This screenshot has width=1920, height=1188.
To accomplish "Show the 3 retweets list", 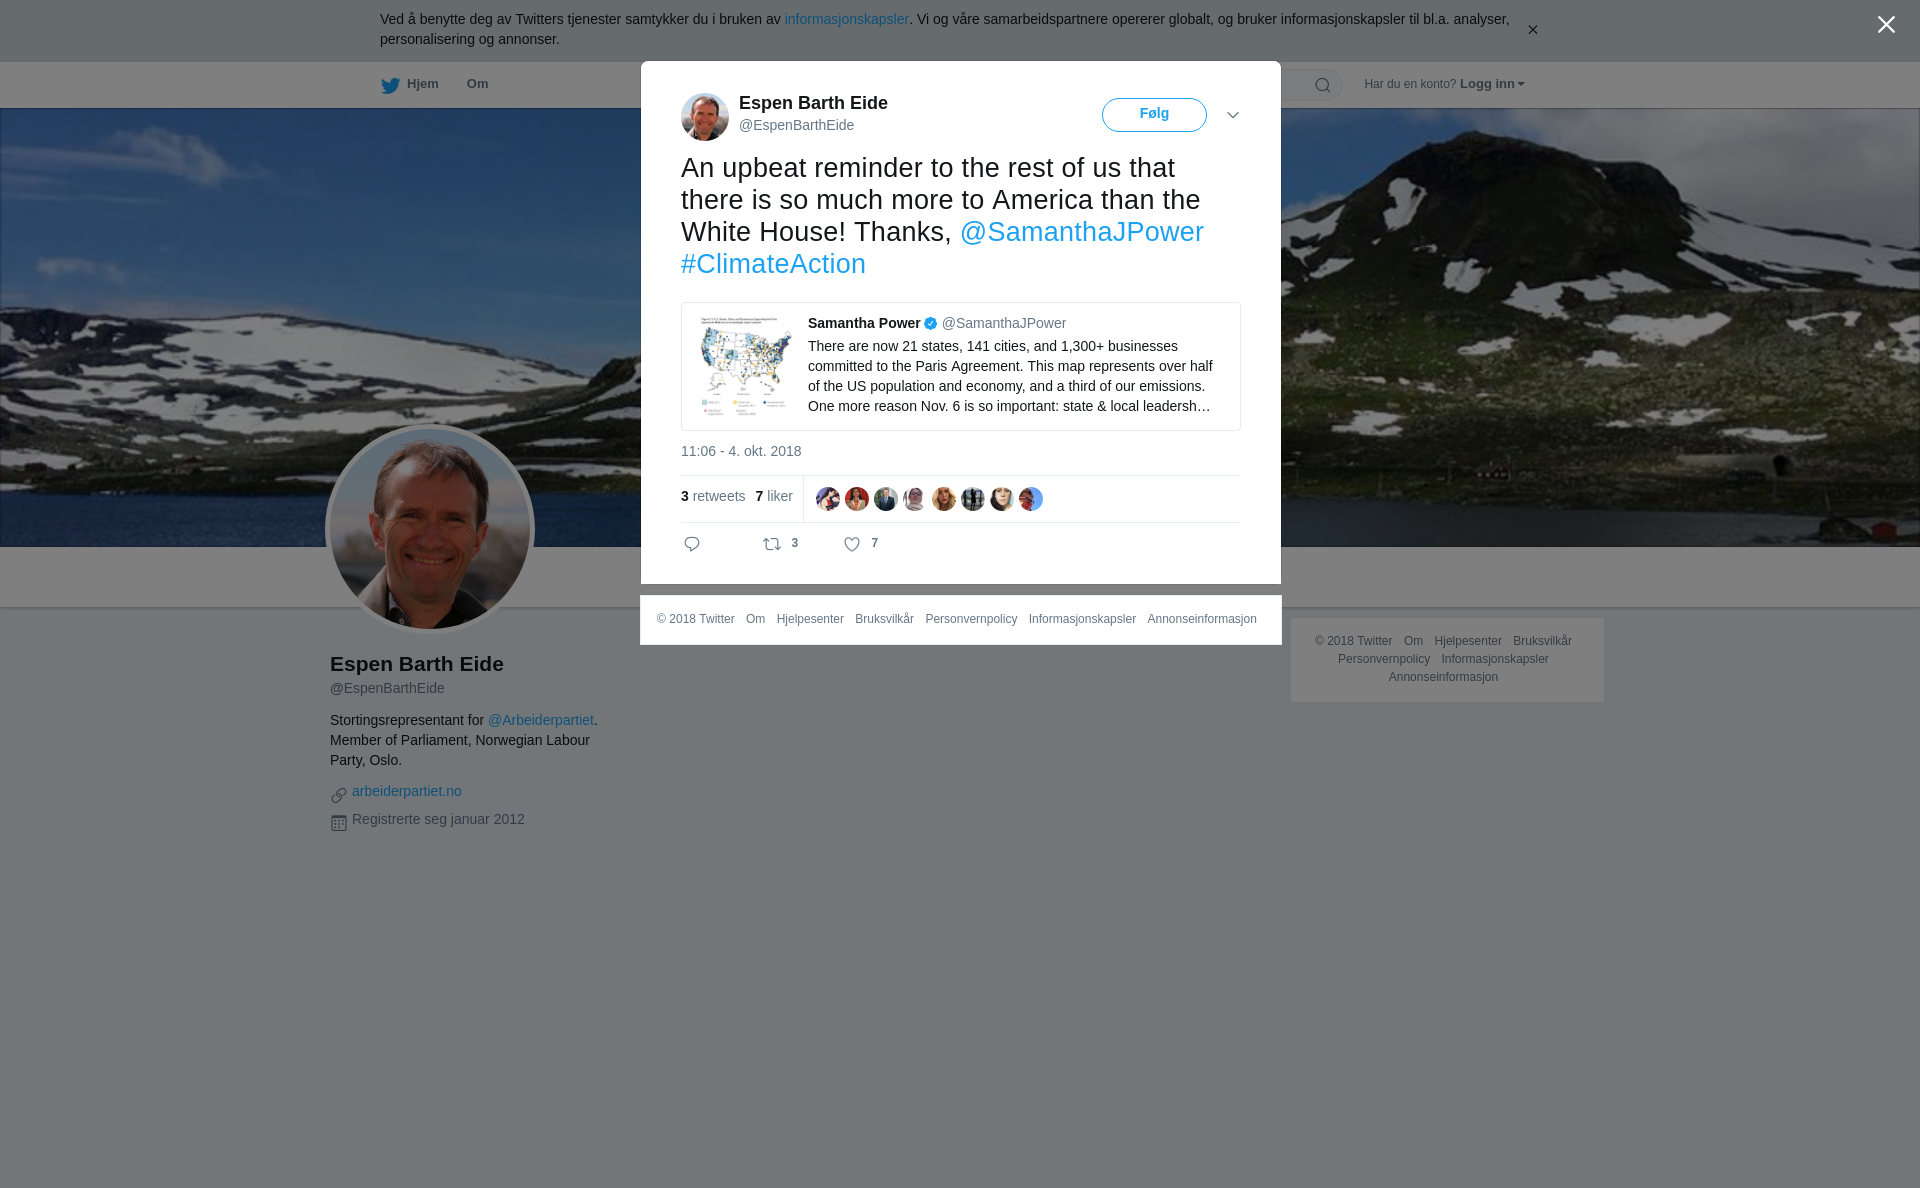I will coord(713,496).
